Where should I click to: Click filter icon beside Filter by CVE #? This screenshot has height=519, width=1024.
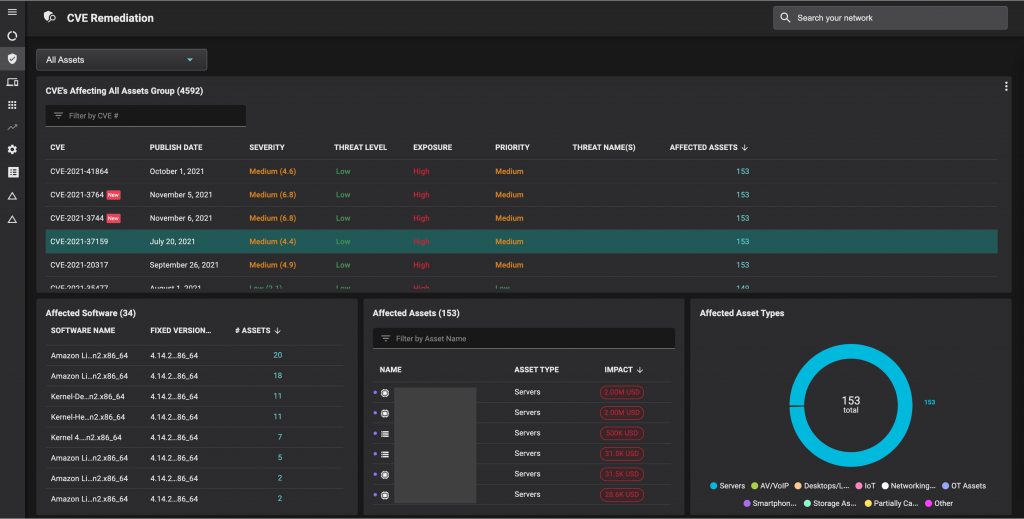tap(58, 116)
